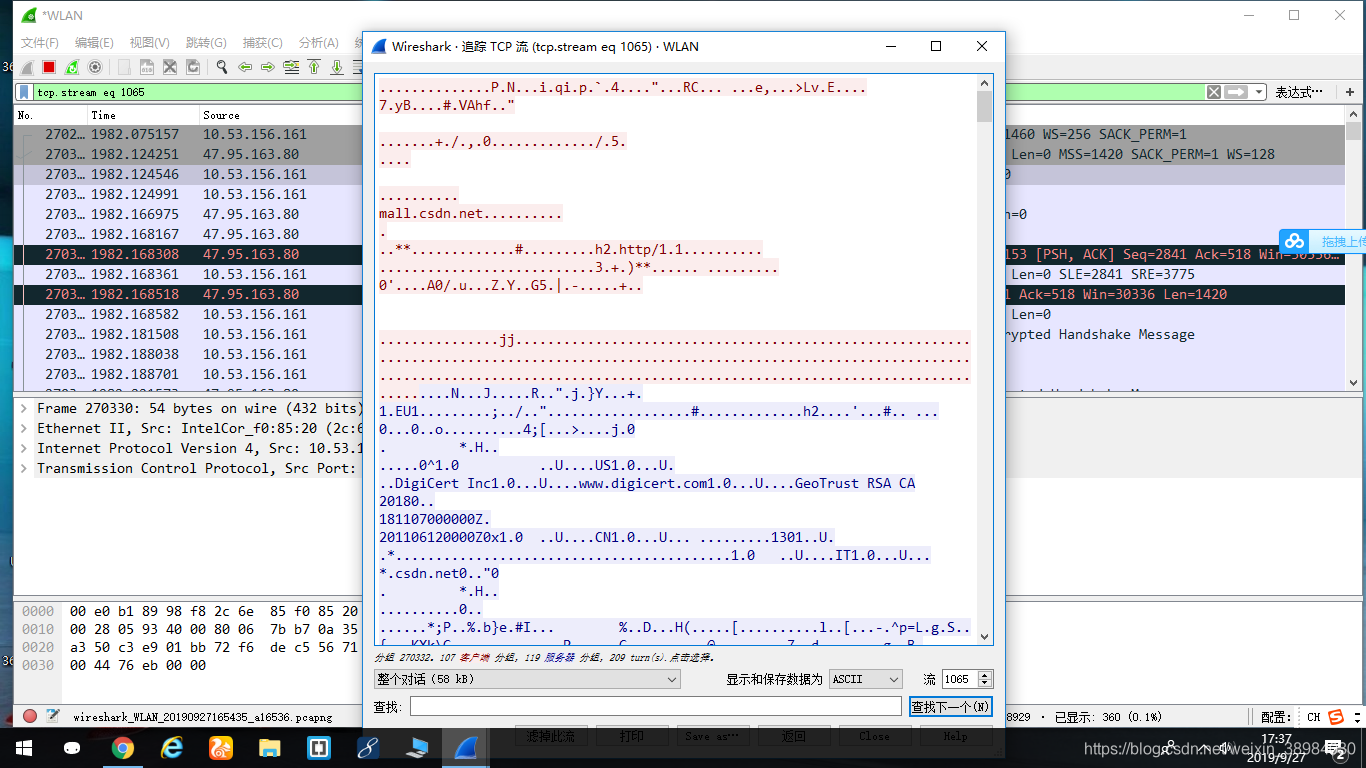Open the filter history dropdown arrow
1366x768 pixels.
coord(1258,92)
